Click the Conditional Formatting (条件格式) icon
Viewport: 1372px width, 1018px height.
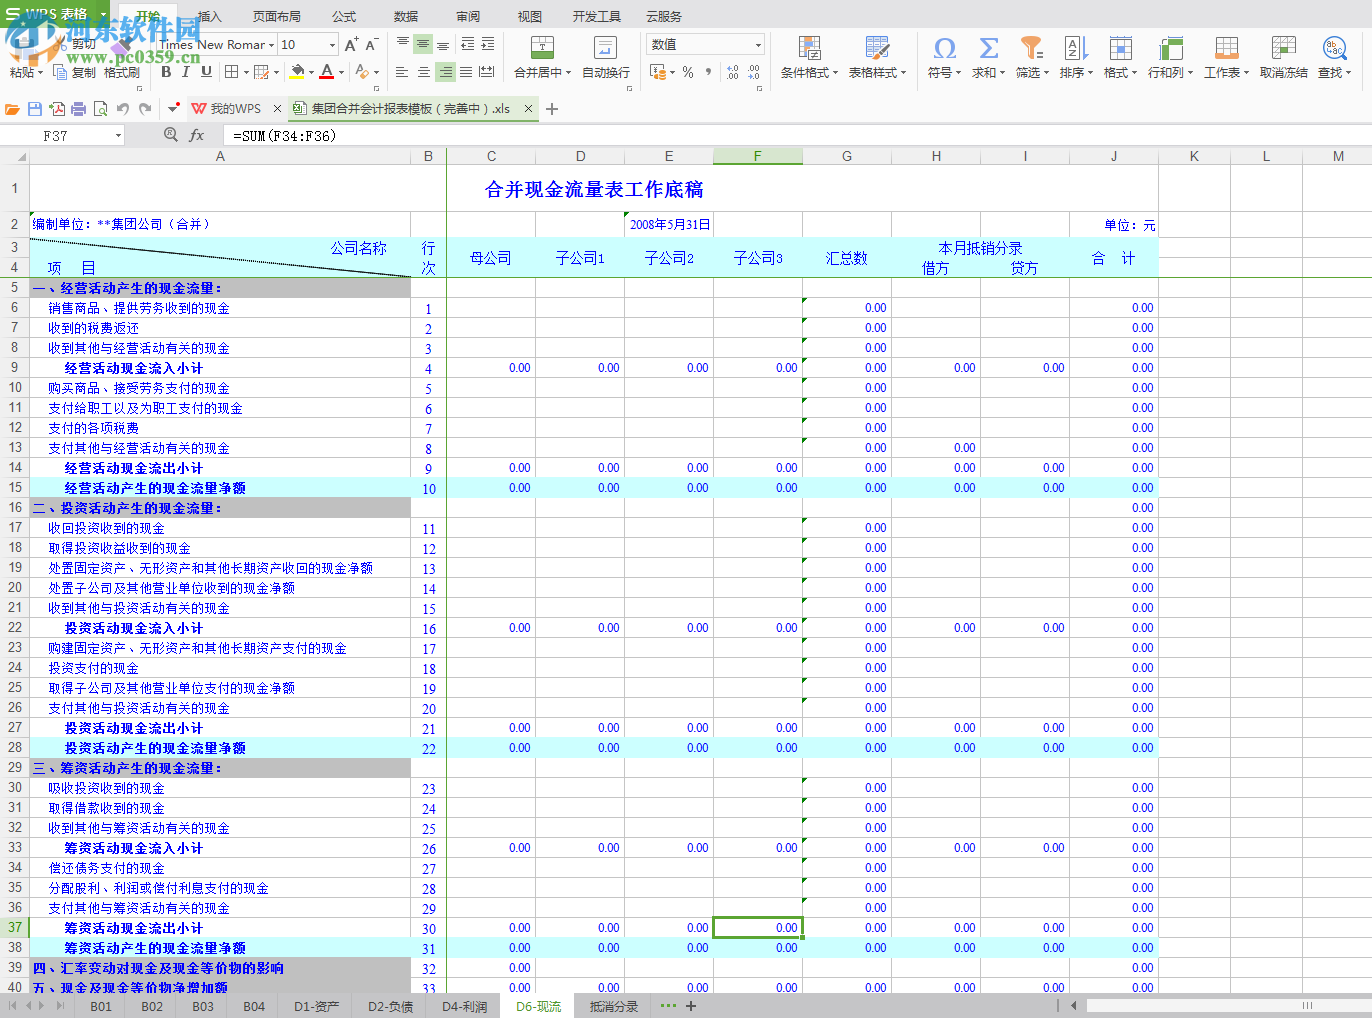pyautogui.click(x=810, y=48)
